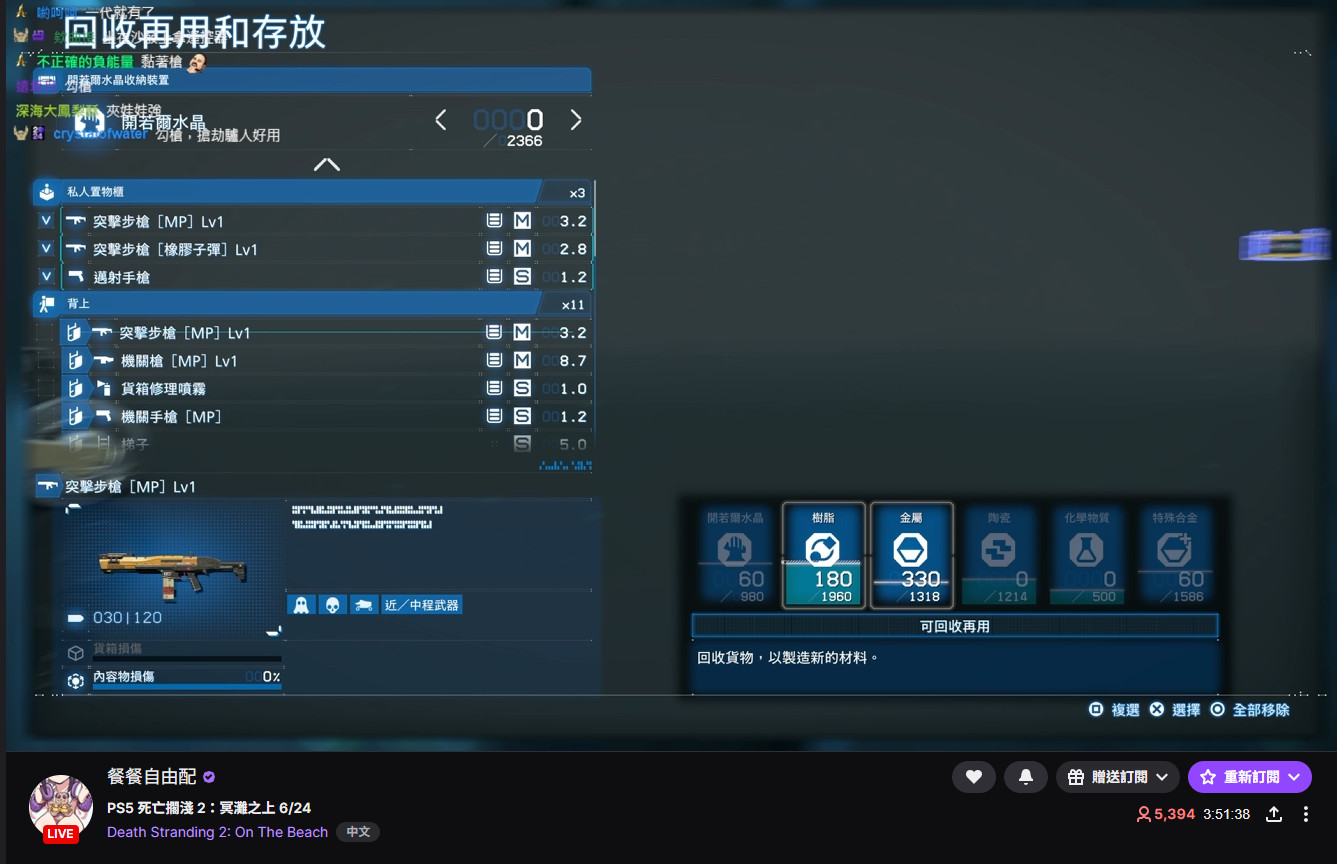Expand the 贈送訂閱 dropdown arrow
This screenshot has width=1337, height=864.
tap(1162, 777)
